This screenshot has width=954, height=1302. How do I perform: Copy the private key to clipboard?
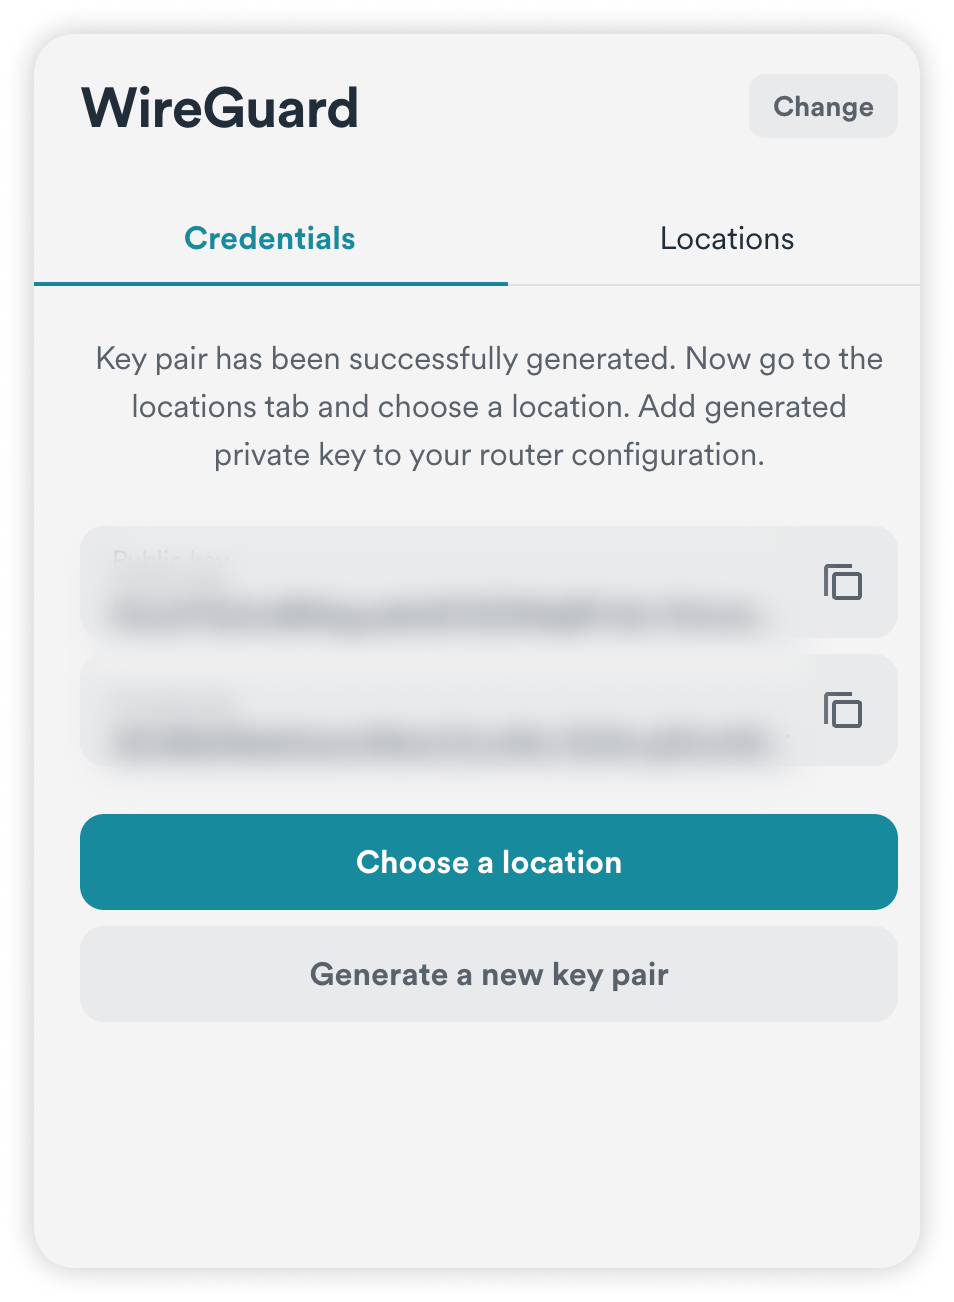coord(842,710)
